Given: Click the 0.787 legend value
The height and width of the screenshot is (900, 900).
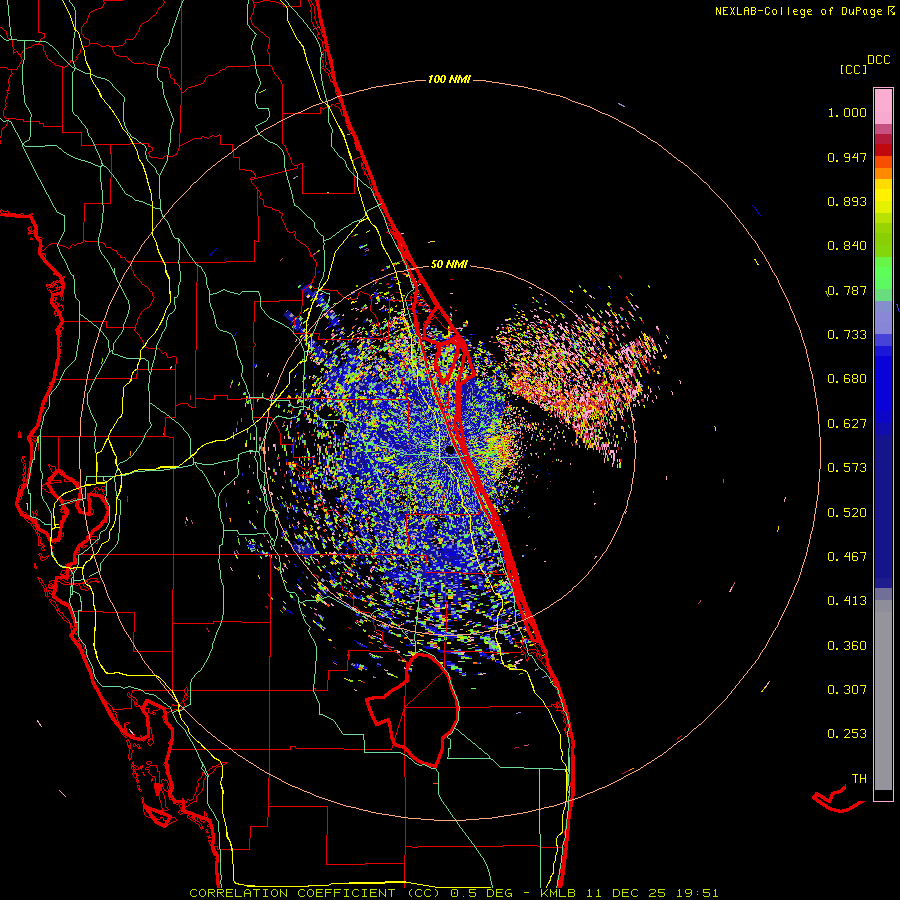Looking at the screenshot, I should [x=847, y=290].
